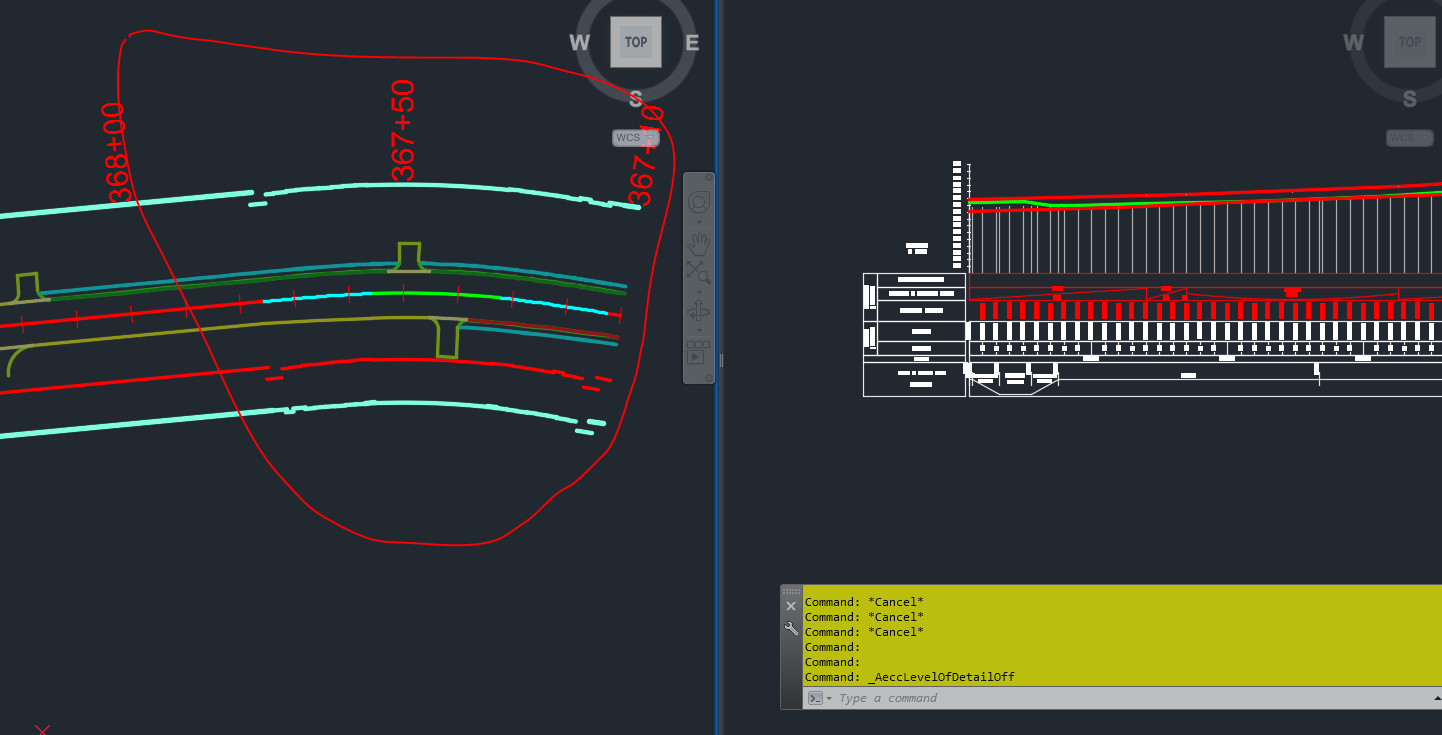Open the WCS coordinate system dropdown
The width and height of the screenshot is (1442, 735).
click(636, 137)
